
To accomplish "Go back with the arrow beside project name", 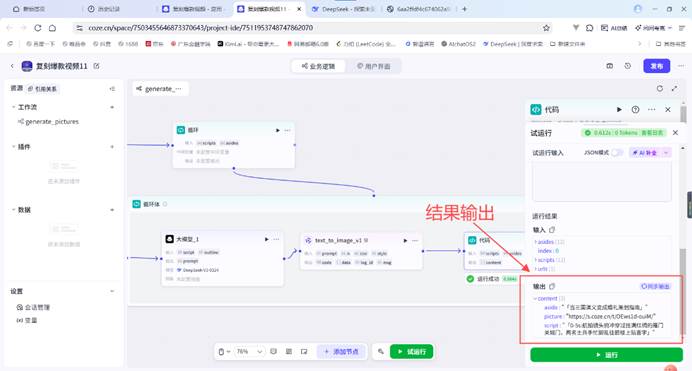I will 12,66.
